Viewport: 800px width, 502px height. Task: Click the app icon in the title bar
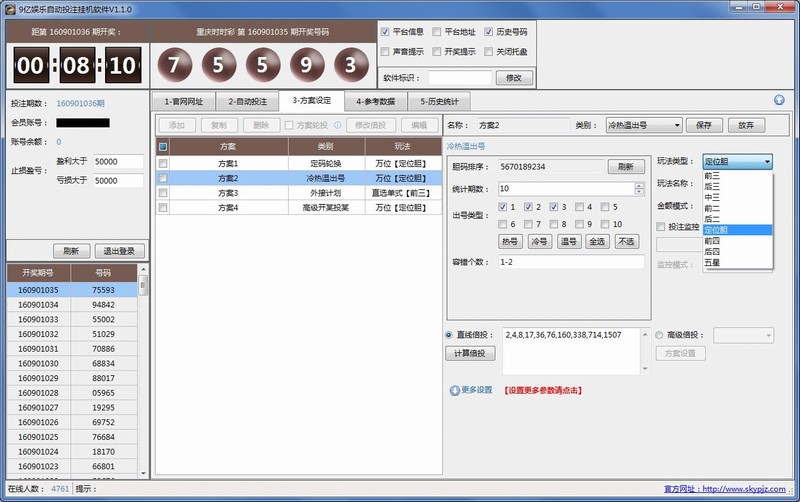(11, 7)
